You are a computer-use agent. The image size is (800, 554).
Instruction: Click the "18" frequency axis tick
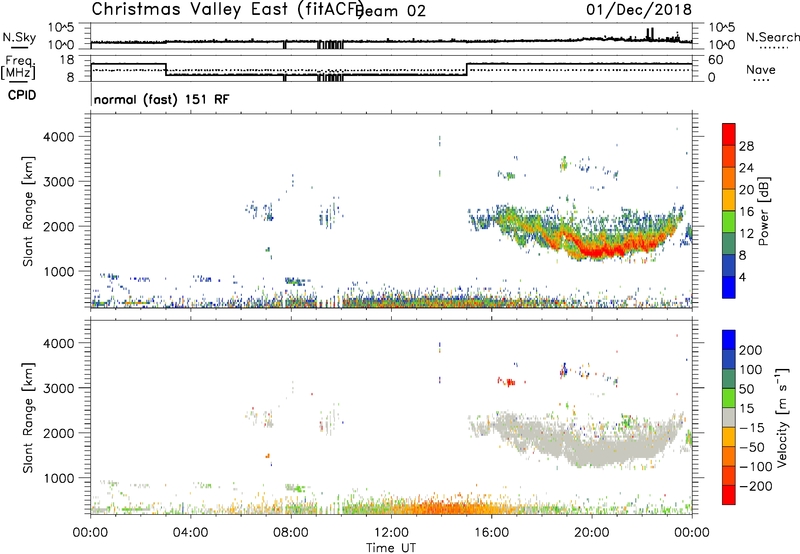tap(67, 60)
